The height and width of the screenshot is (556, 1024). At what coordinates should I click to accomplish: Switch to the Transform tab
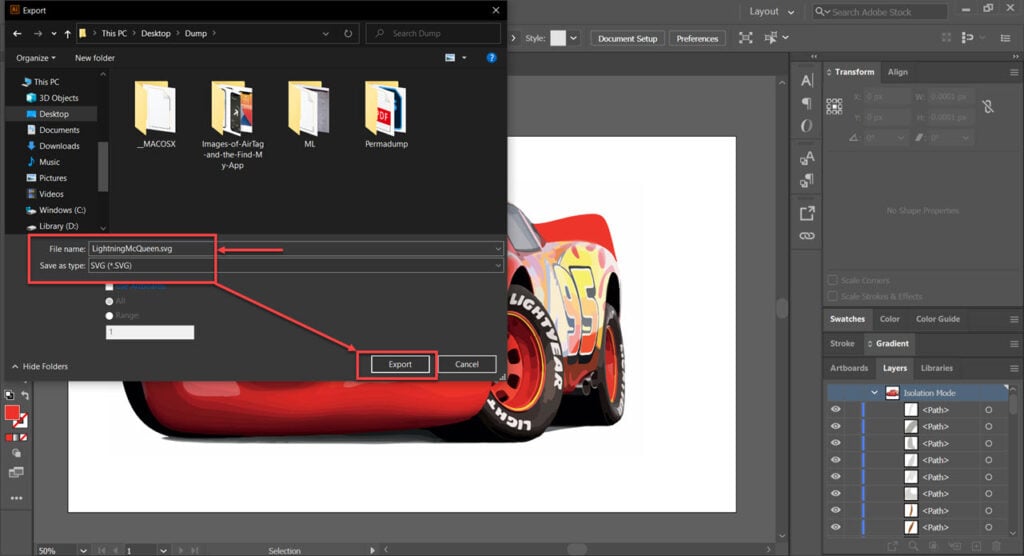tap(854, 72)
